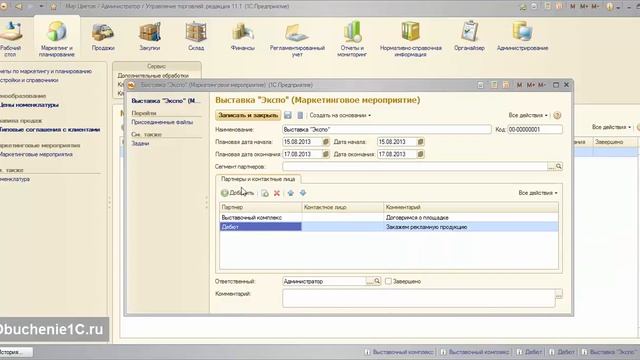Expand the Создать на основании dropdown
This screenshot has width=640, height=360.
pos(340,116)
